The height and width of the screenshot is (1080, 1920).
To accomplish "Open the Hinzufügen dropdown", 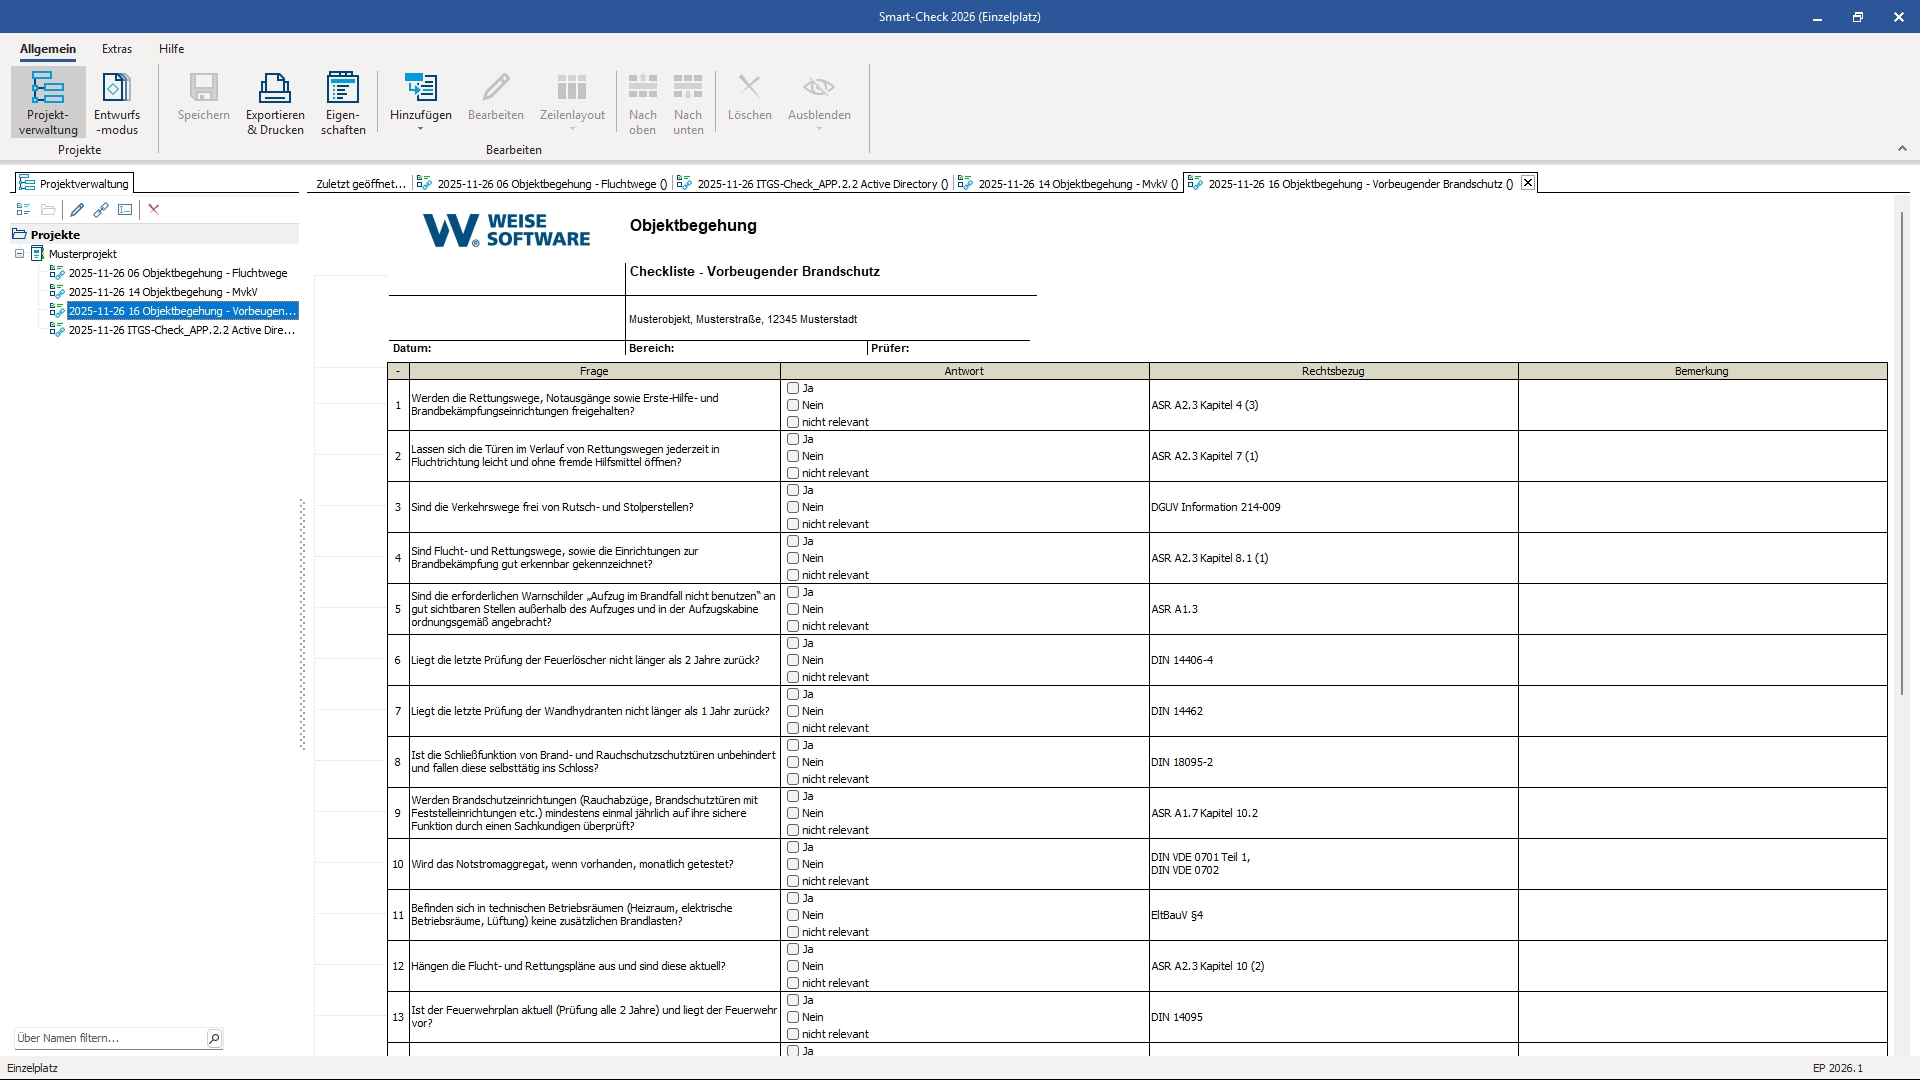I will [420, 128].
